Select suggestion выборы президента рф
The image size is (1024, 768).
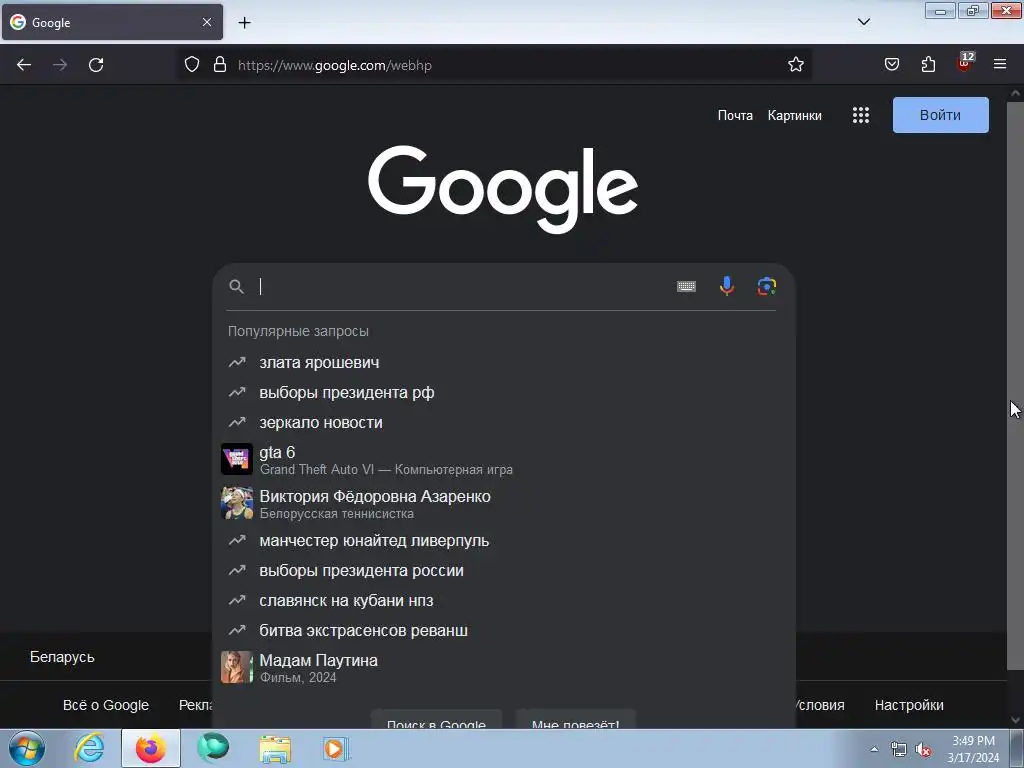(502, 392)
